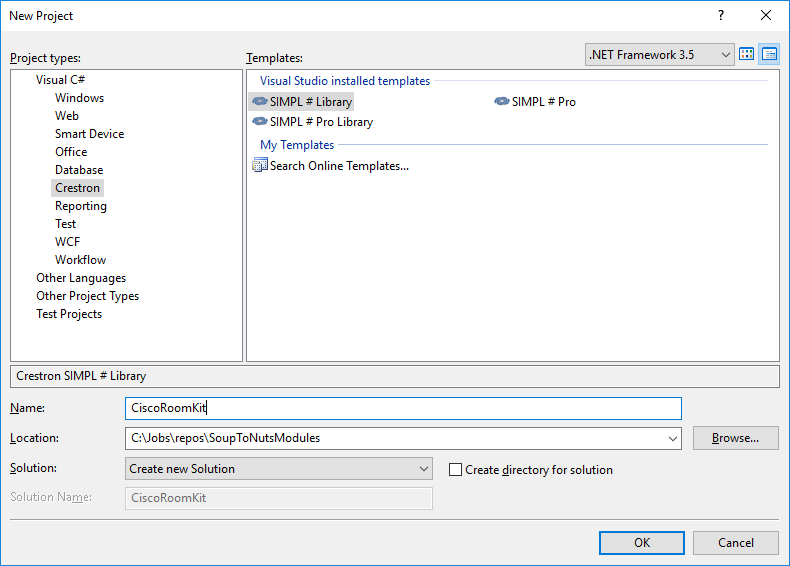Screen dimensions: 790x566
Task: Select Other Languages project type
Action: (x=81, y=278)
